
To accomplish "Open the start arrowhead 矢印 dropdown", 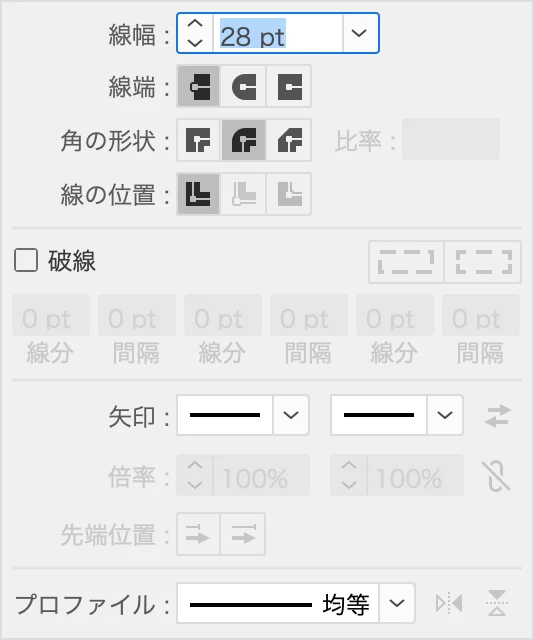I will tap(291, 415).
